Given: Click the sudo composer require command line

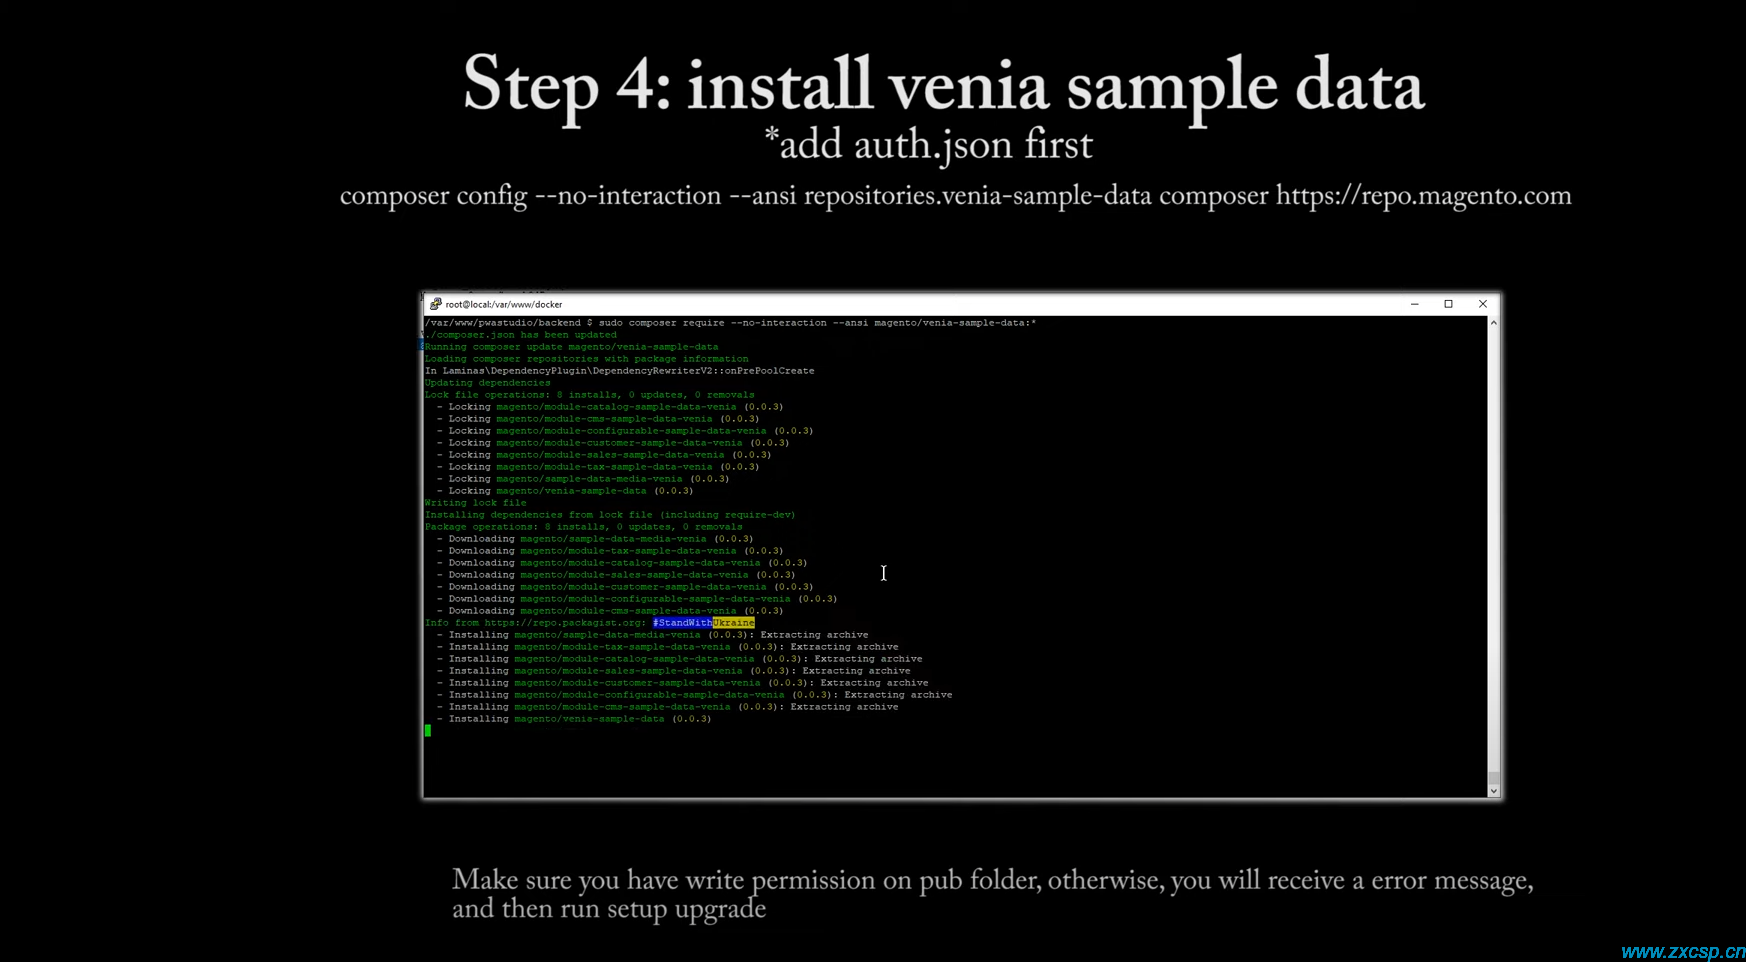Looking at the screenshot, I should (730, 323).
